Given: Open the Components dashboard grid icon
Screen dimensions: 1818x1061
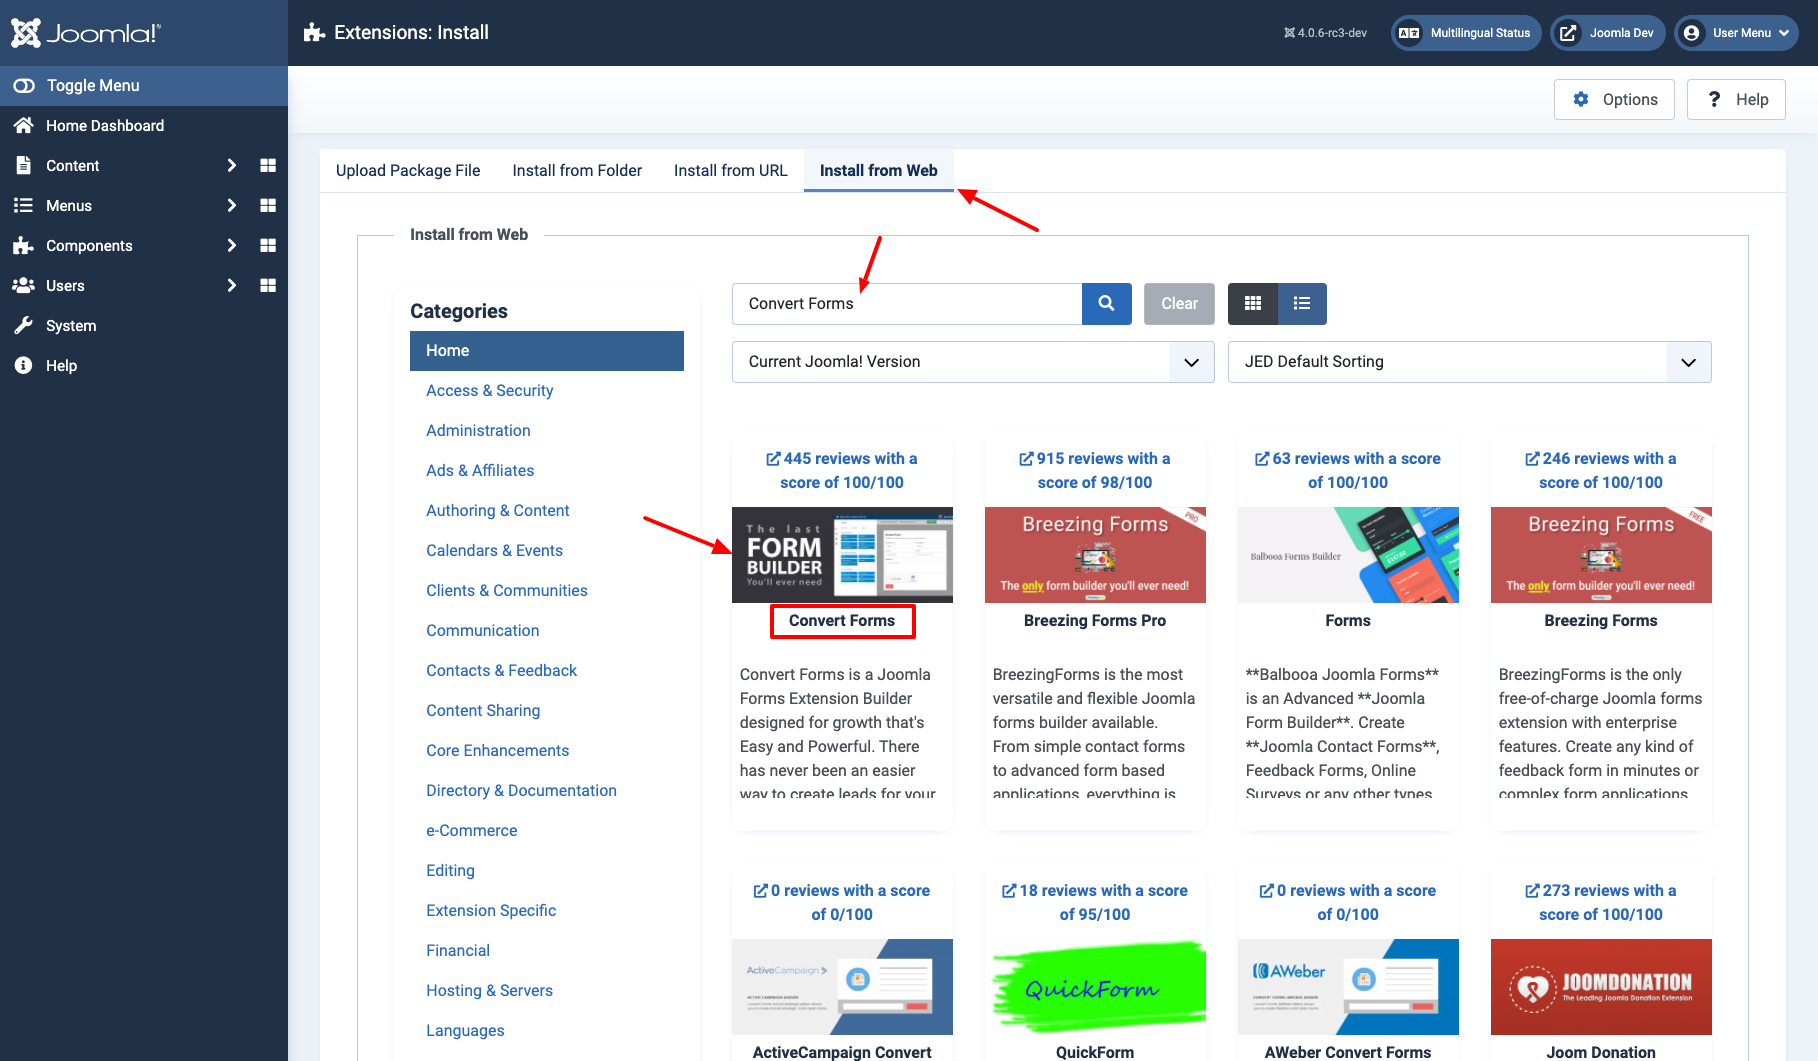Looking at the screenshot, I should [268, 246].
